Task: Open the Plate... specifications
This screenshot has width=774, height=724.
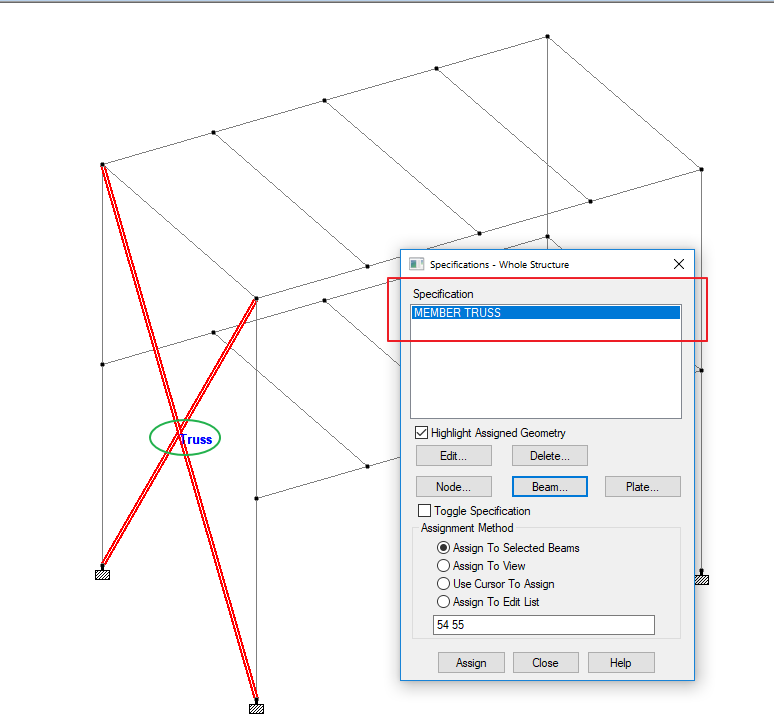Action: click(x=643, y=487)
